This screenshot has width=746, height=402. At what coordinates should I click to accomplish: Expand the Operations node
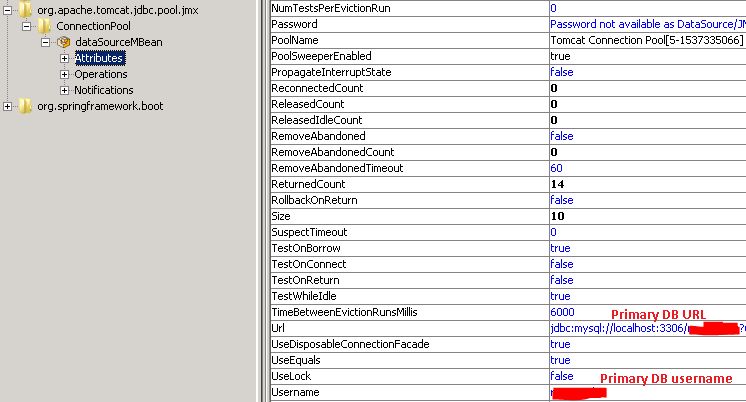65,74
